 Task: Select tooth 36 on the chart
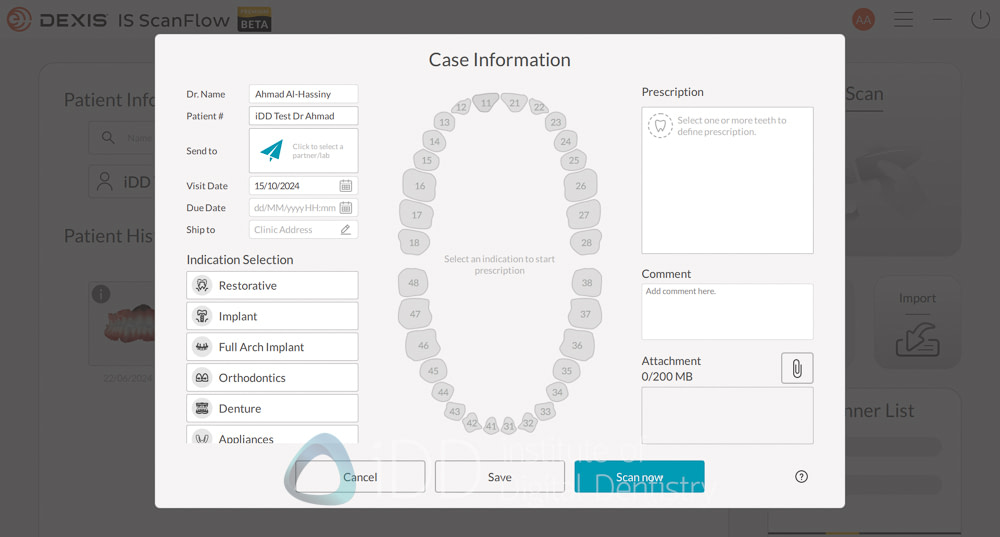pyautogui.click(x=577, y=345)
